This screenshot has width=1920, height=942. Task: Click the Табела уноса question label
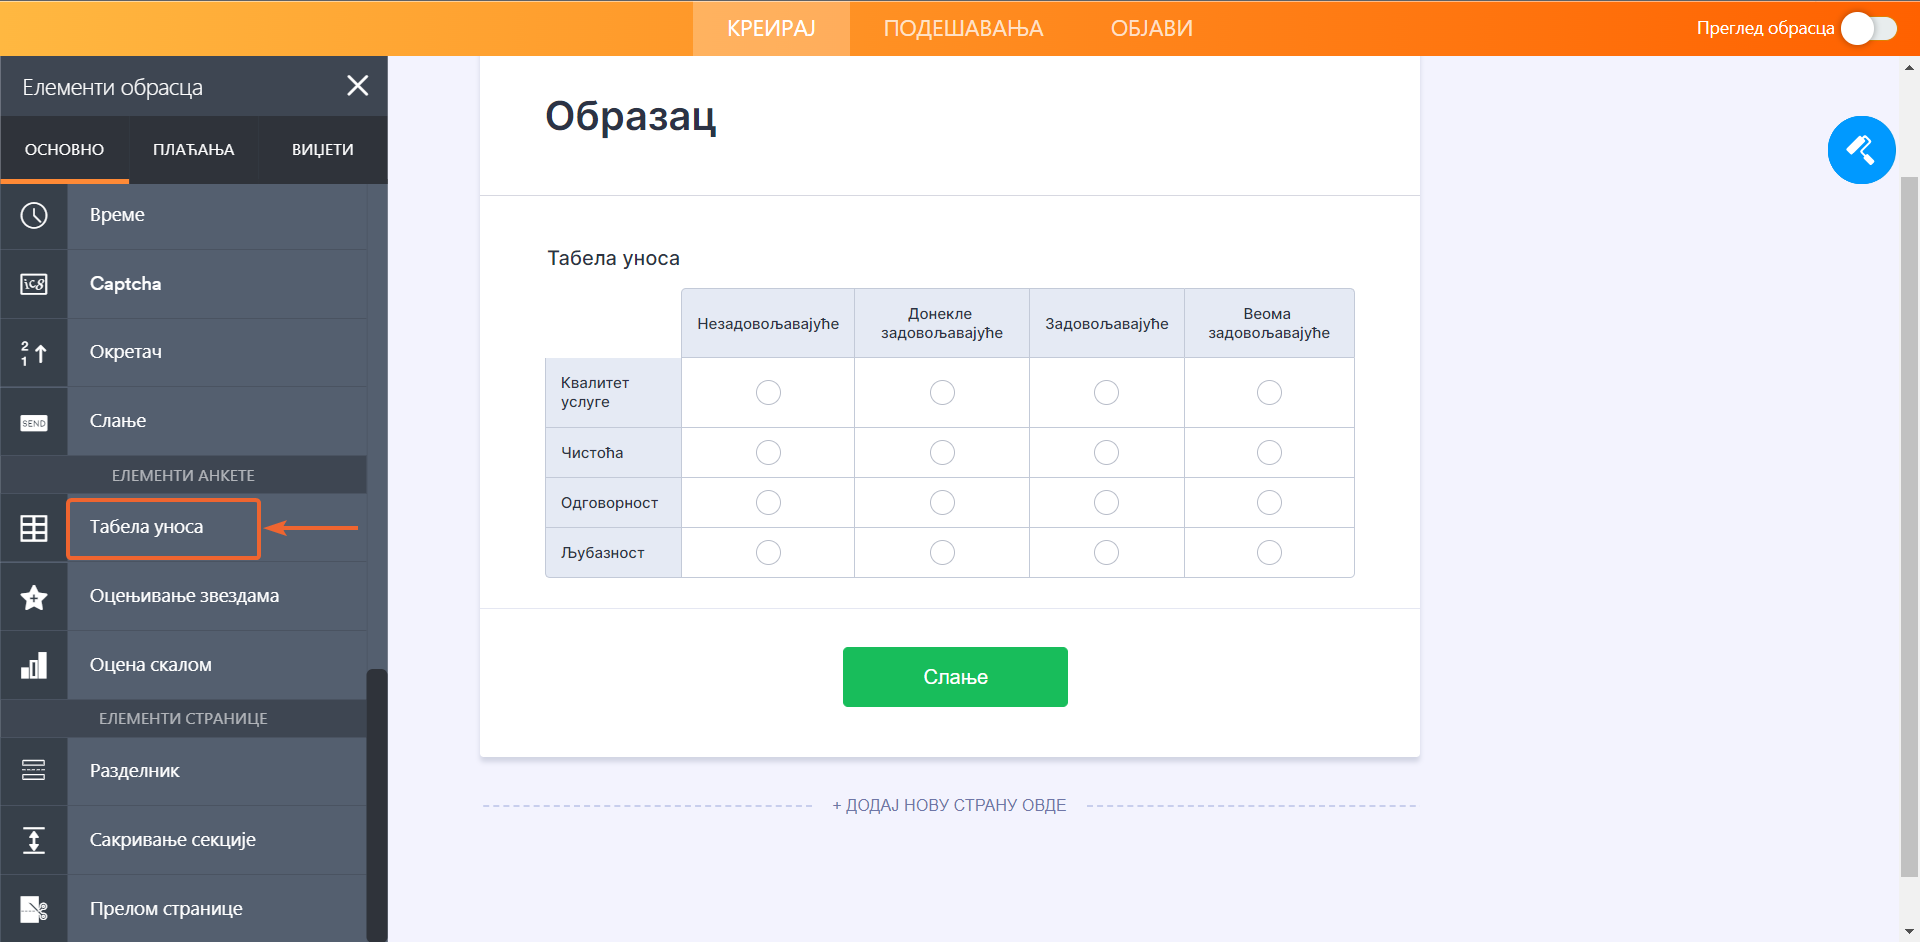[x=613, y=258]
